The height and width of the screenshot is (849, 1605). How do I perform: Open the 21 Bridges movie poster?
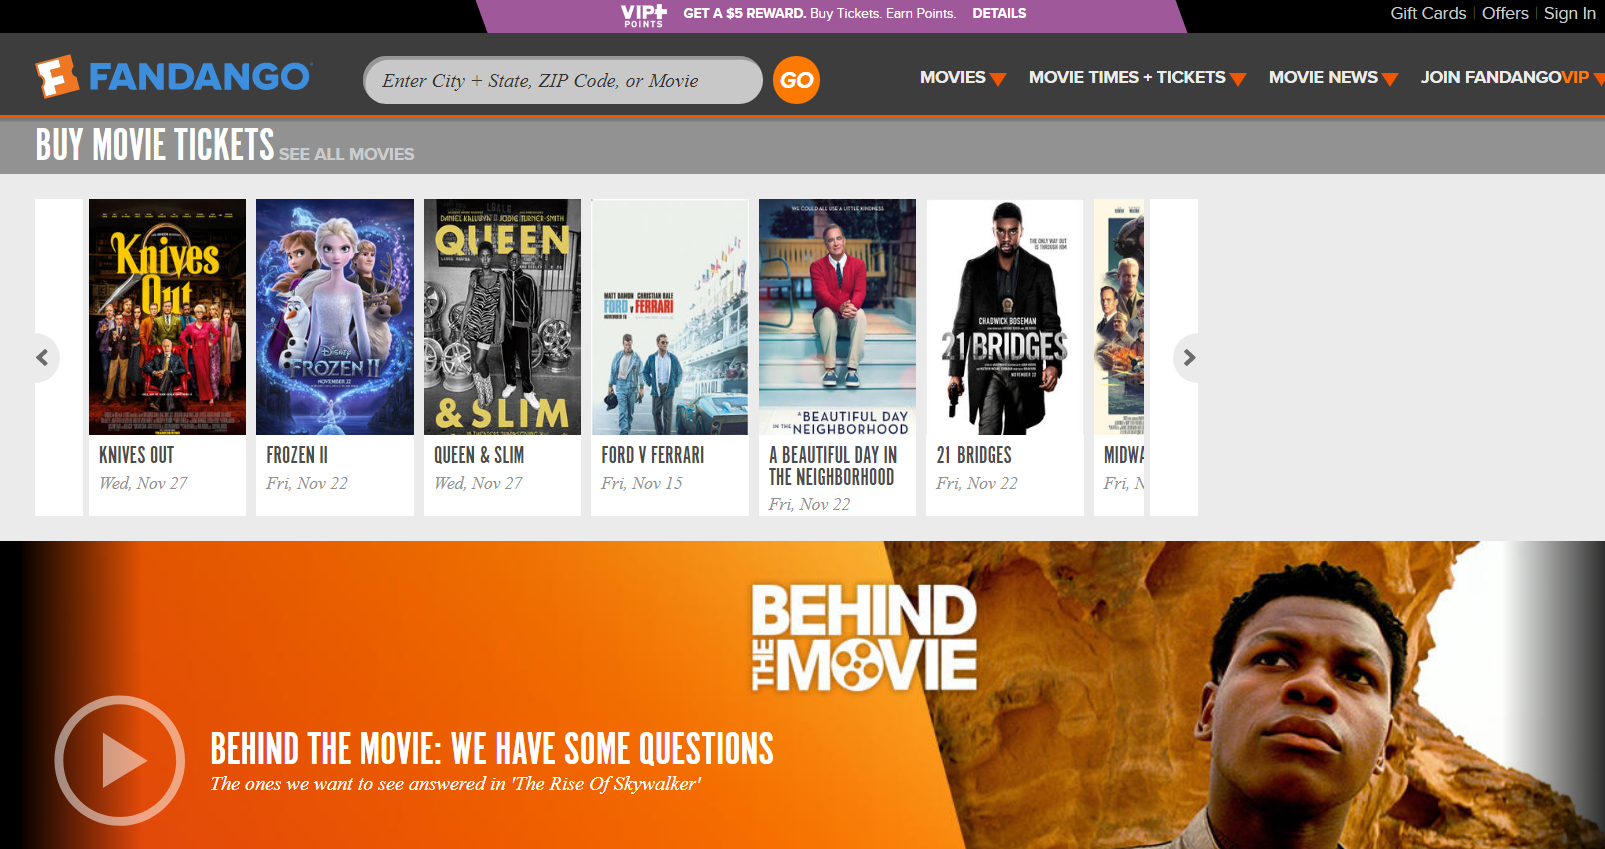click(x=1004, y=317)
